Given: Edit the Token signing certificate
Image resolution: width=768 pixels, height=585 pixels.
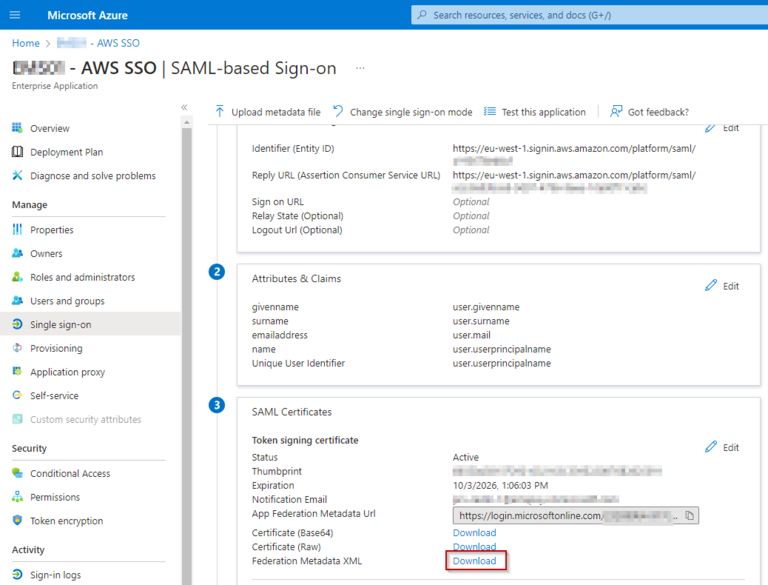Looking at the screenshot, I should [x=731, y=447].
